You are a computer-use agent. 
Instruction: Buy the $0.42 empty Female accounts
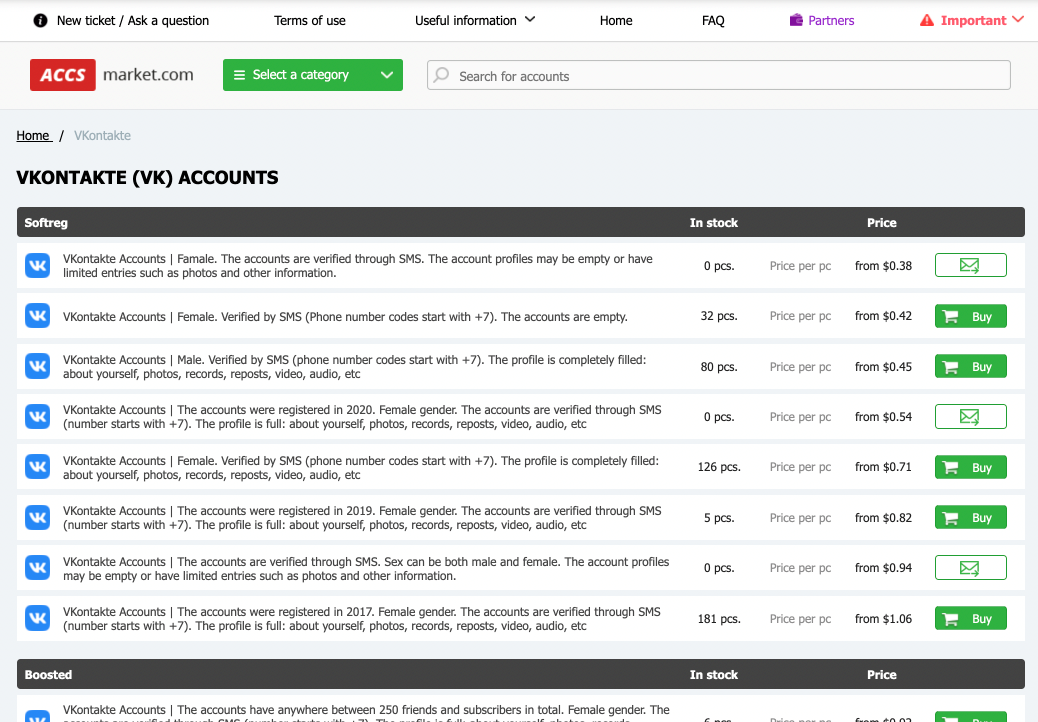click(970, 316)
